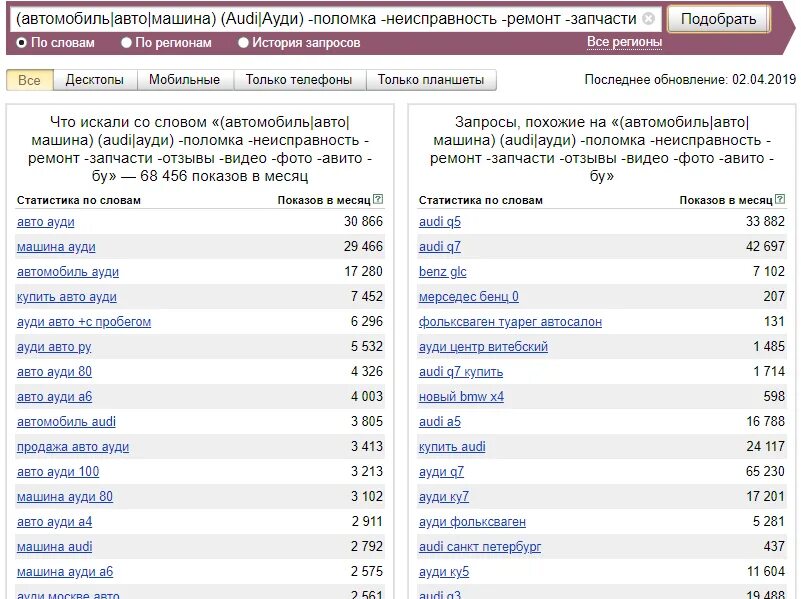The height and width of the screenshot is (599, 801).
Task: Click the 30 866 impressions value
Action: 363,222
